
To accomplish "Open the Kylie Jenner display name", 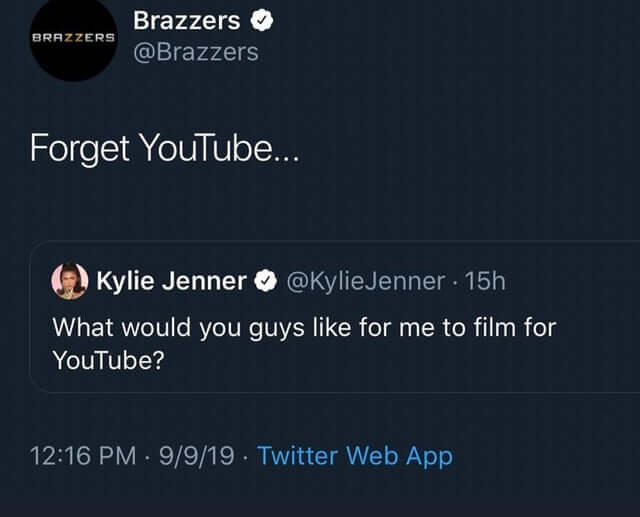I will tap(171, 282).
